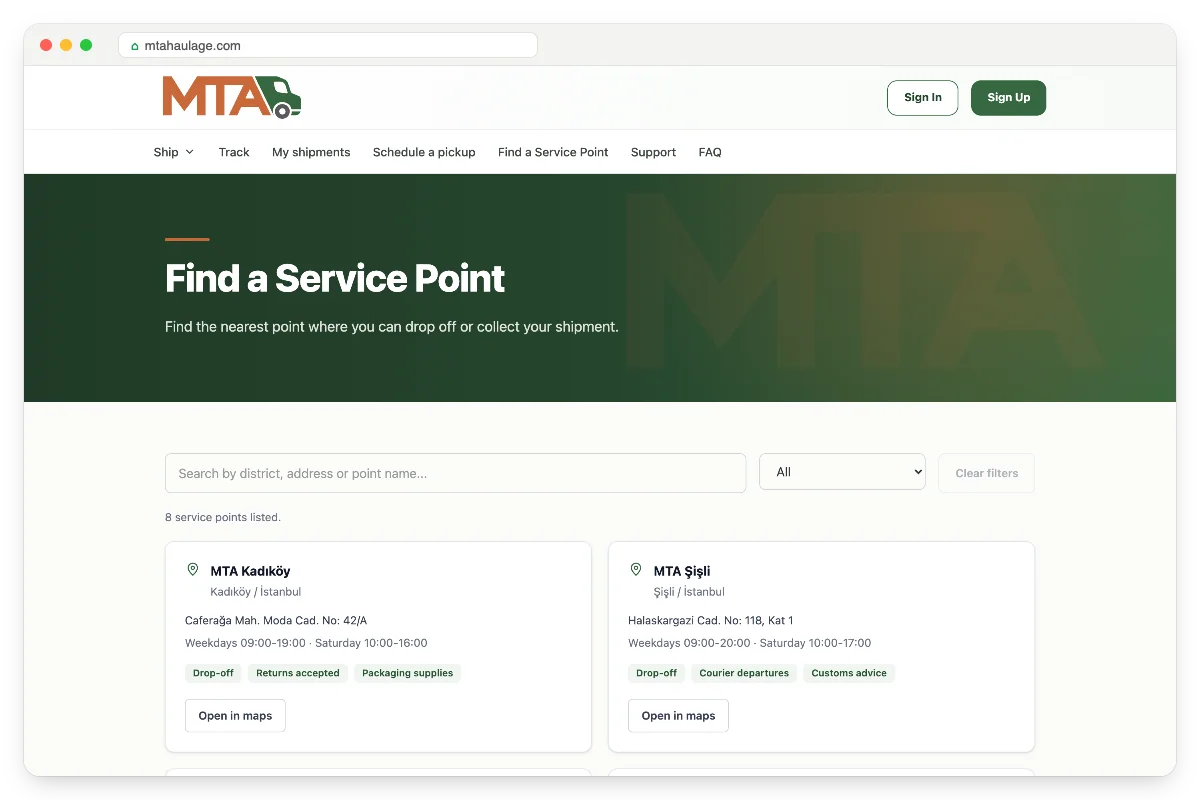Click the green Sign Up button
This screenshot has width=1200, height=800.
click(x=1008, y=98)
